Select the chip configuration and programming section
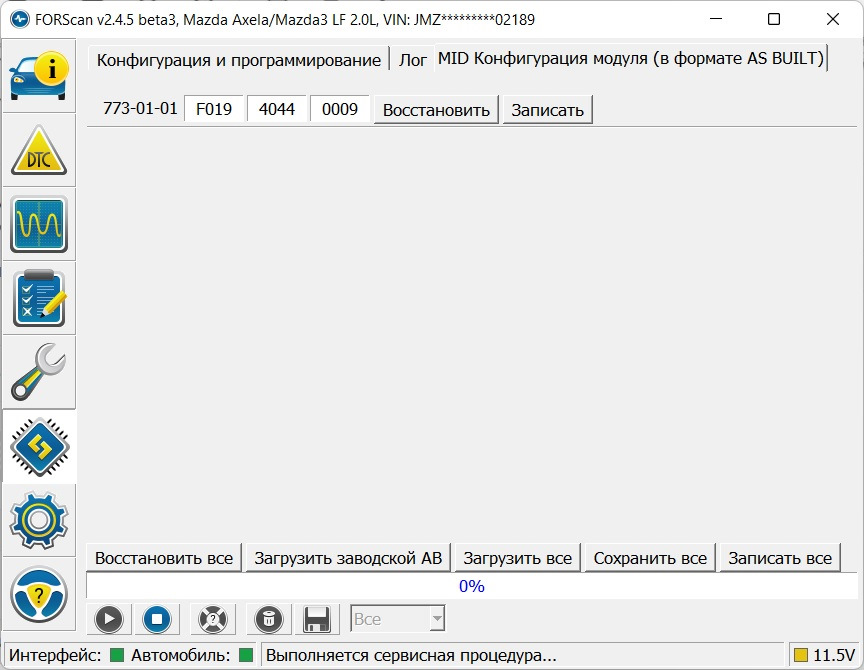Screen dimensions: 864x670 (x=39, y=446)
